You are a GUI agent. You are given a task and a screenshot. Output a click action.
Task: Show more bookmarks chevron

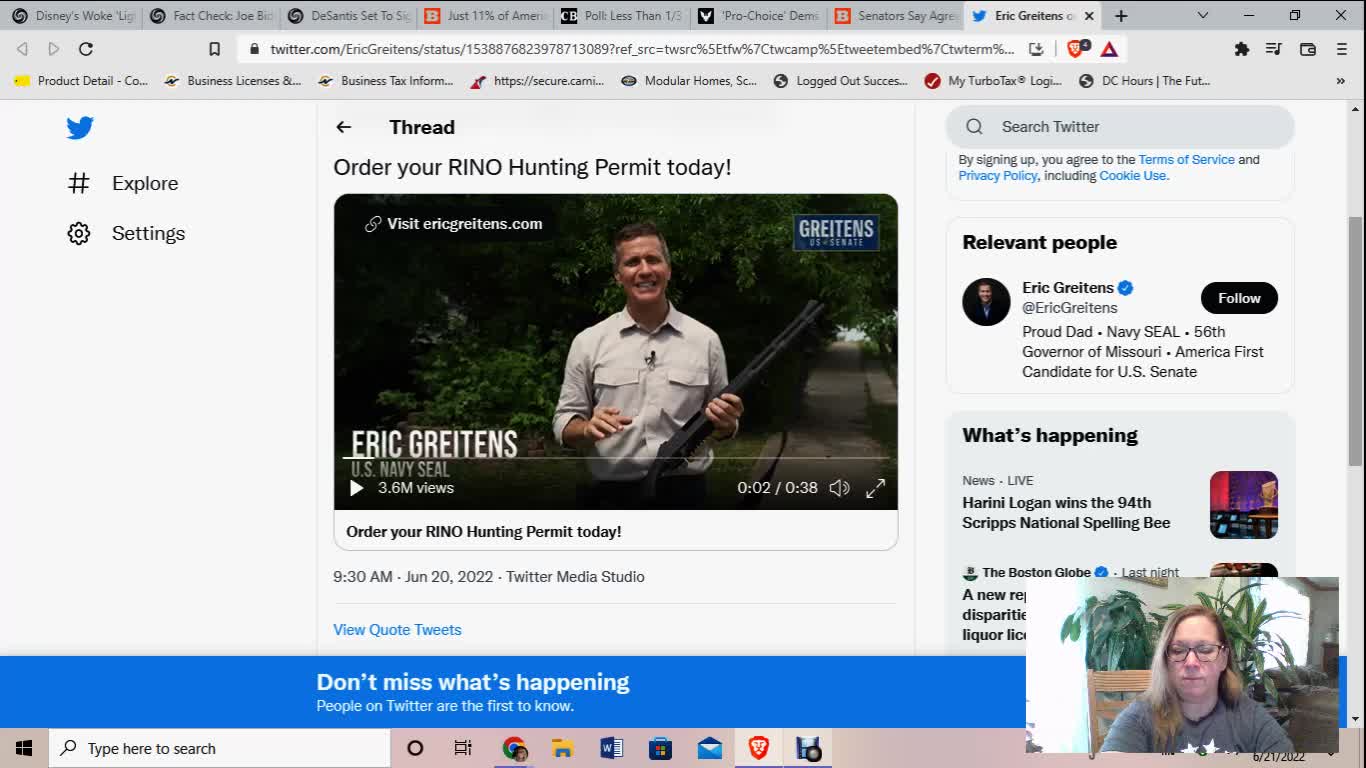click(x=1341, y=81)
